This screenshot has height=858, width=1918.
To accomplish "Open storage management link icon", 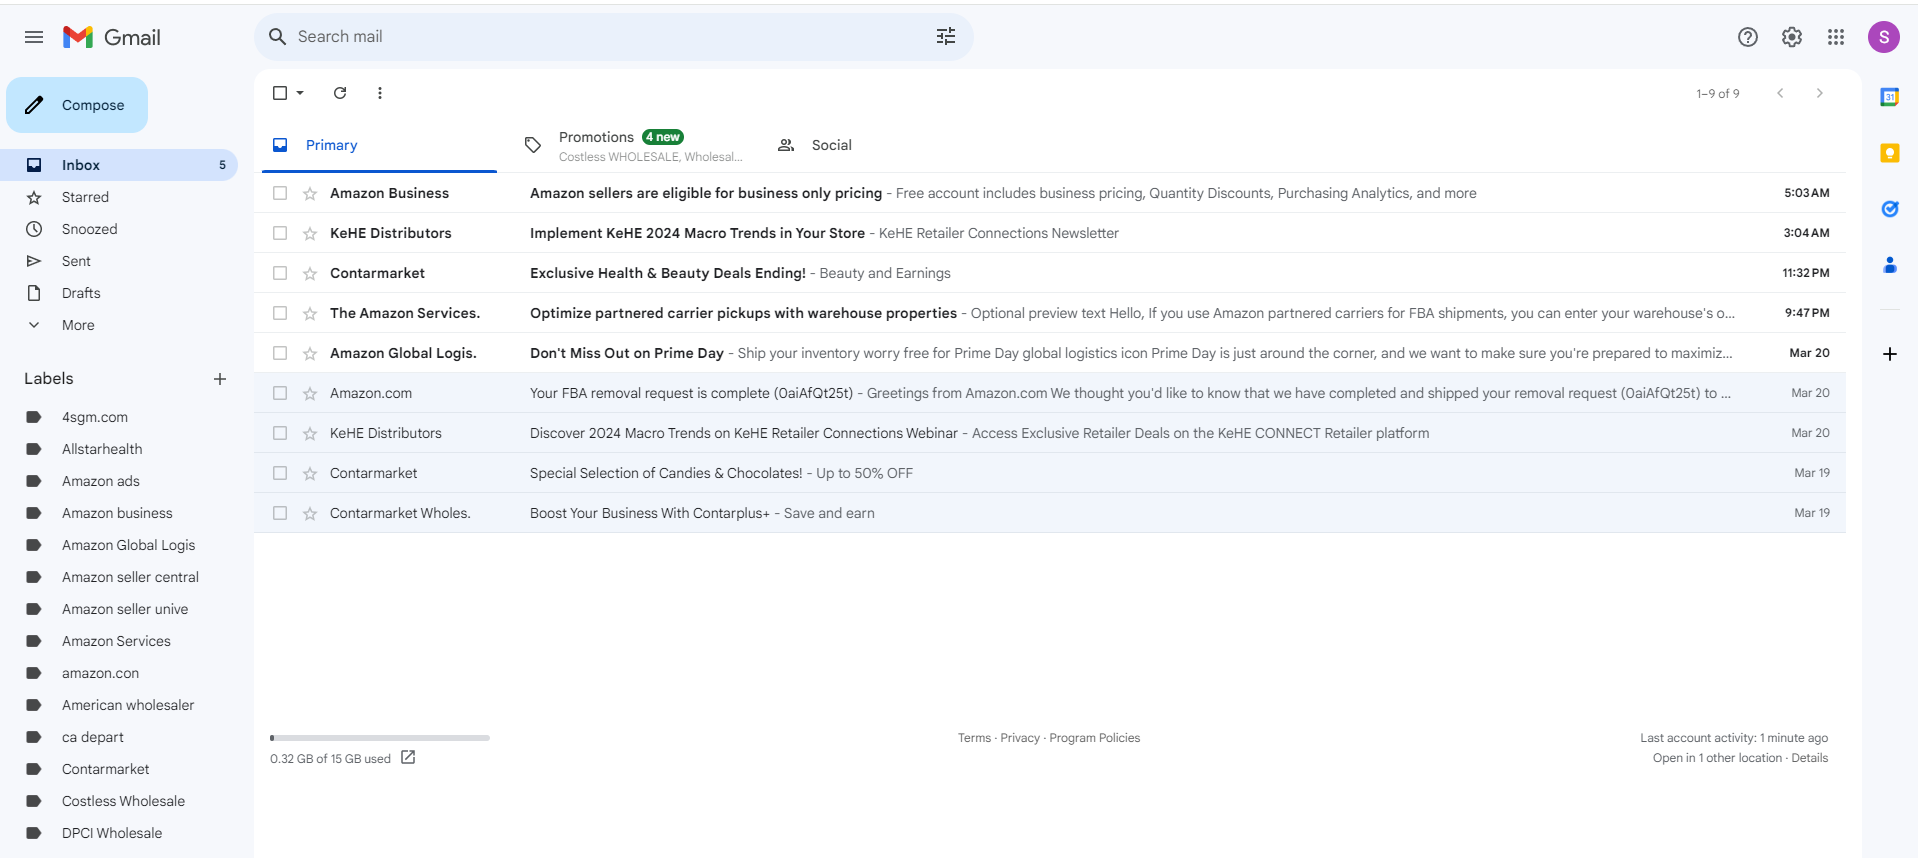I will coord(408,758).
